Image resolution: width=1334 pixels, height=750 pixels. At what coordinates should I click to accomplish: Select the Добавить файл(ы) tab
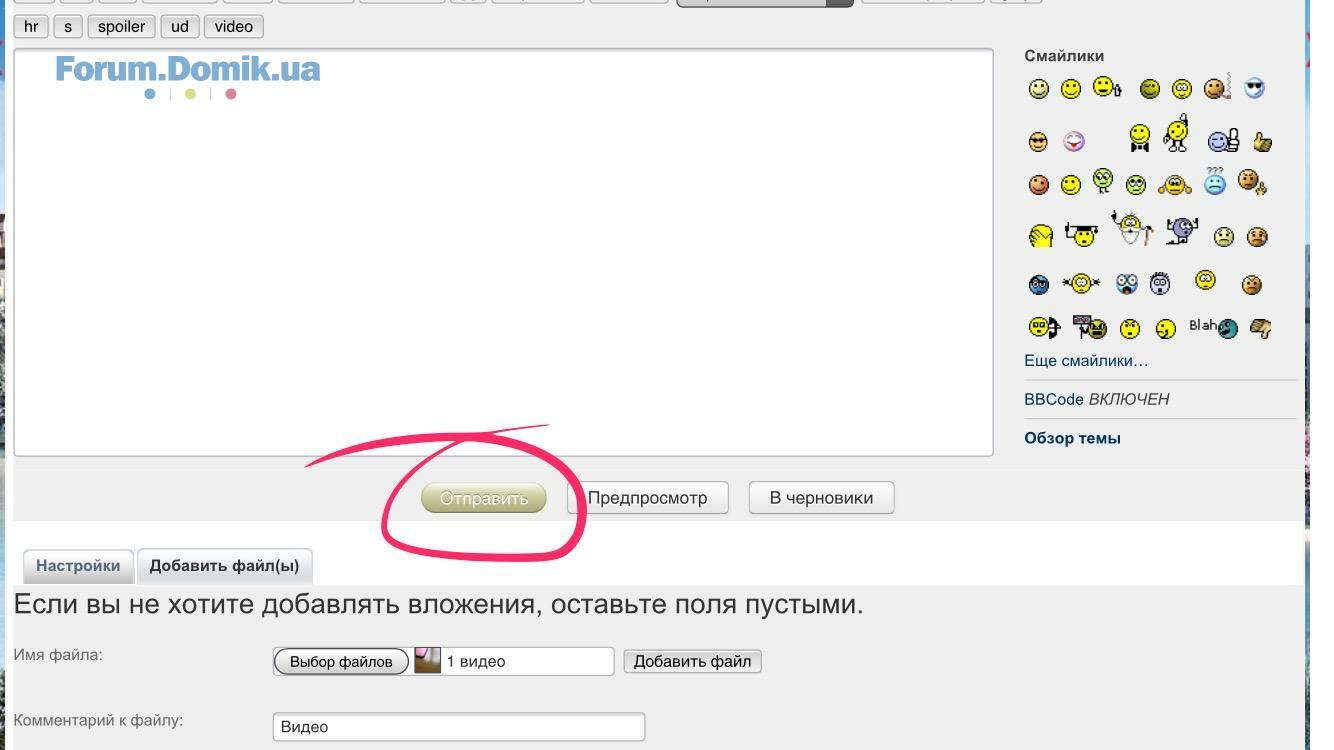point(224,566)
